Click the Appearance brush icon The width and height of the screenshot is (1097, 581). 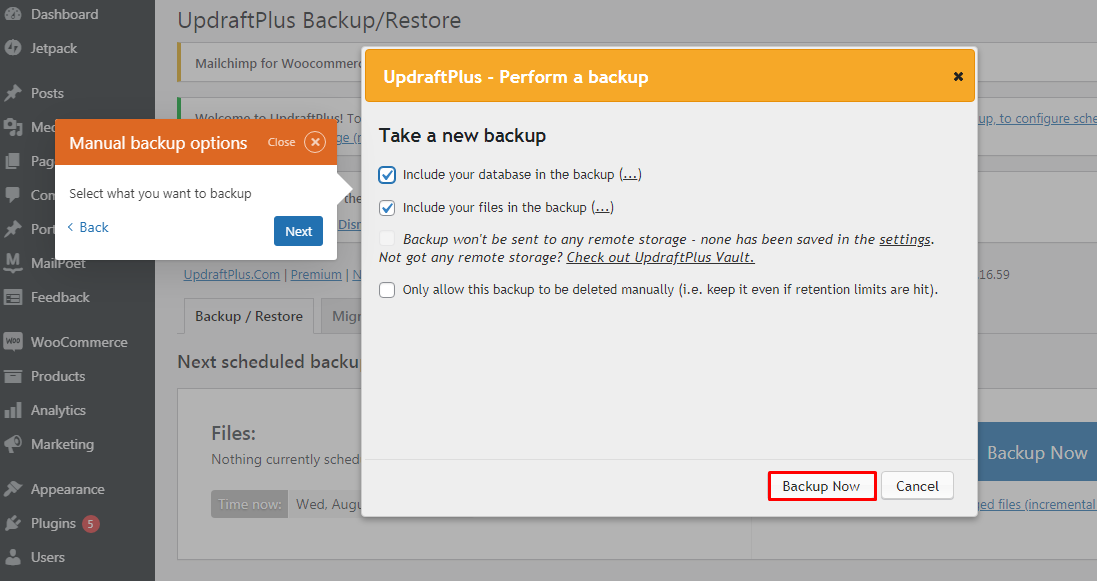pos(13,489)
